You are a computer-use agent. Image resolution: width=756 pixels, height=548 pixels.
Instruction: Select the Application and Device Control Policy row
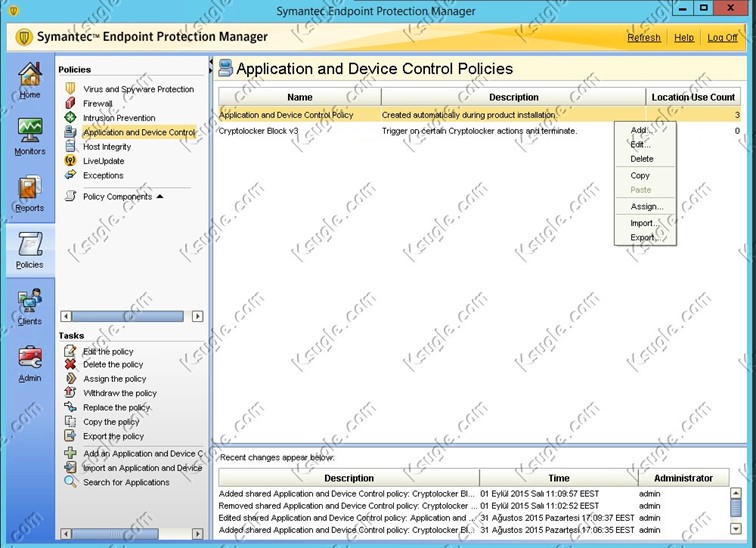tap(479, 115)
